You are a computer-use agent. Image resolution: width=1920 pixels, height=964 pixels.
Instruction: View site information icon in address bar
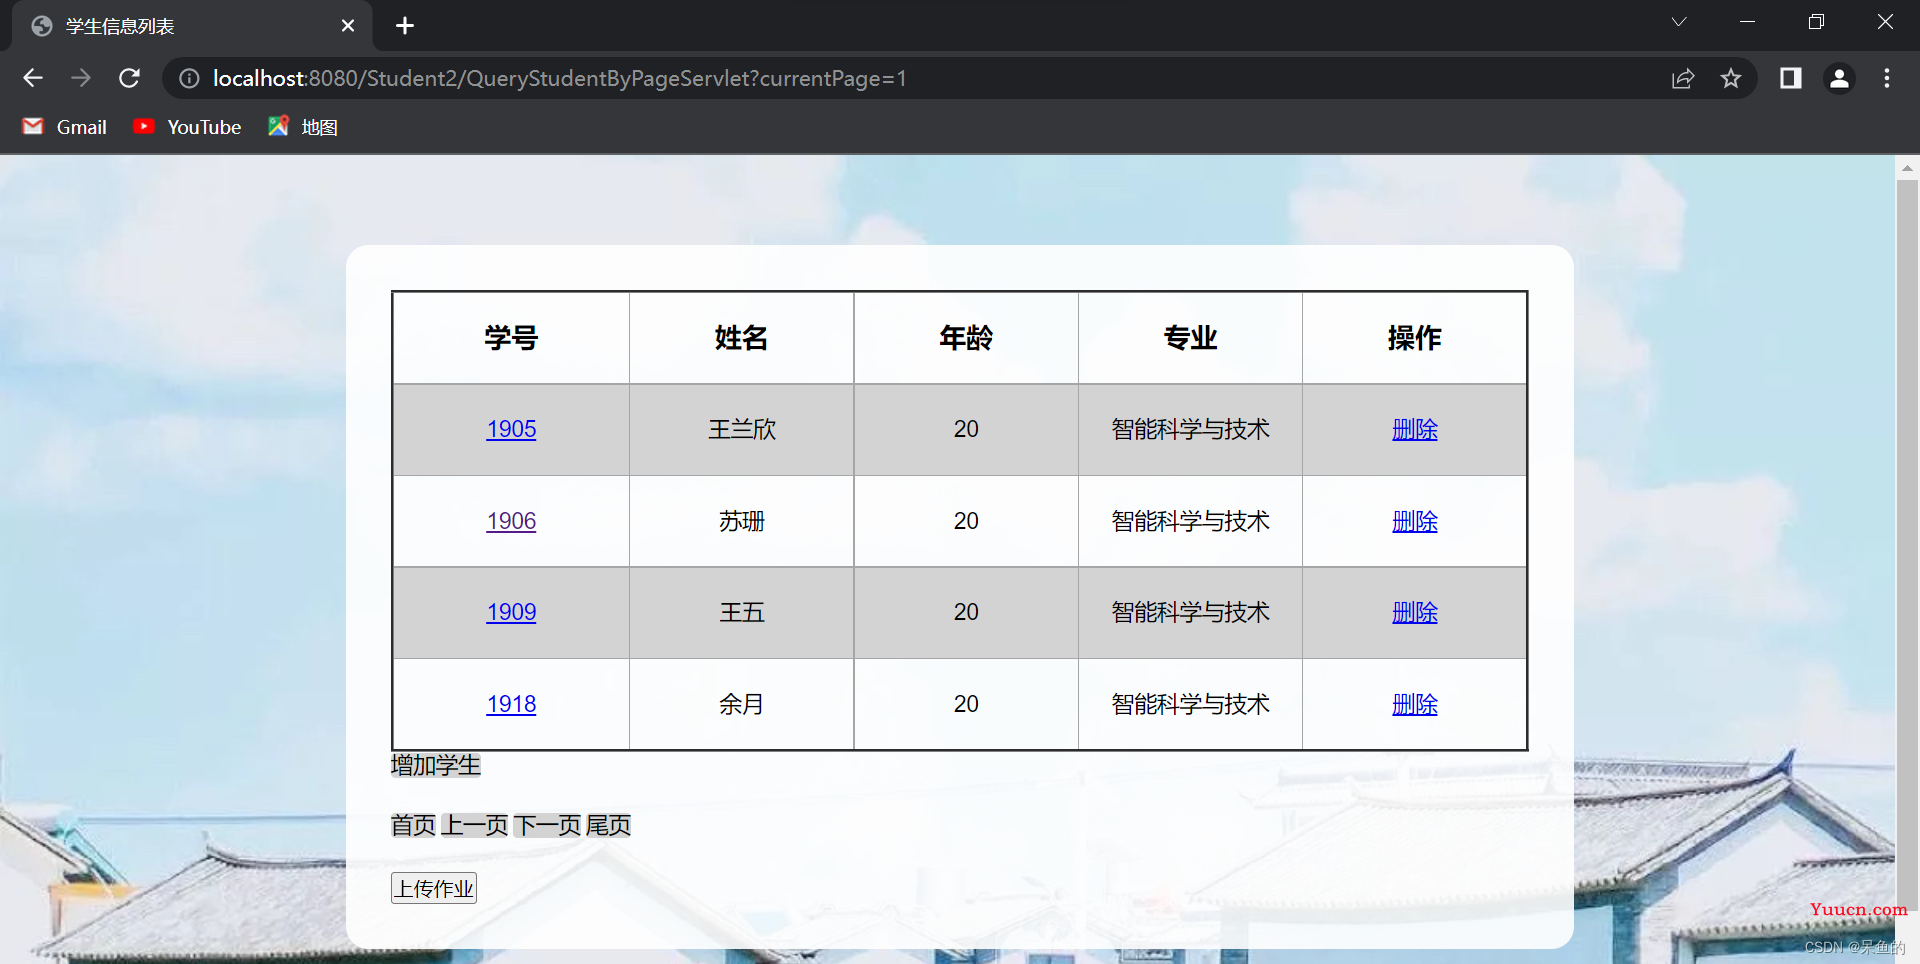click(x=189, y=78)
